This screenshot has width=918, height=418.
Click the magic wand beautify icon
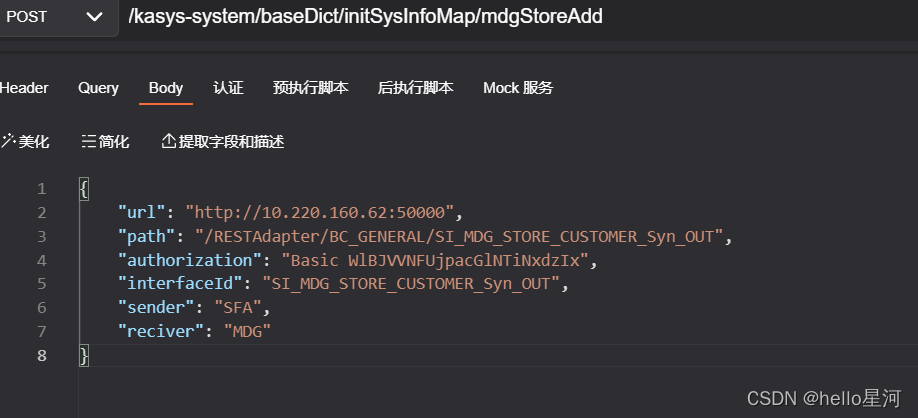coord(8,141)
